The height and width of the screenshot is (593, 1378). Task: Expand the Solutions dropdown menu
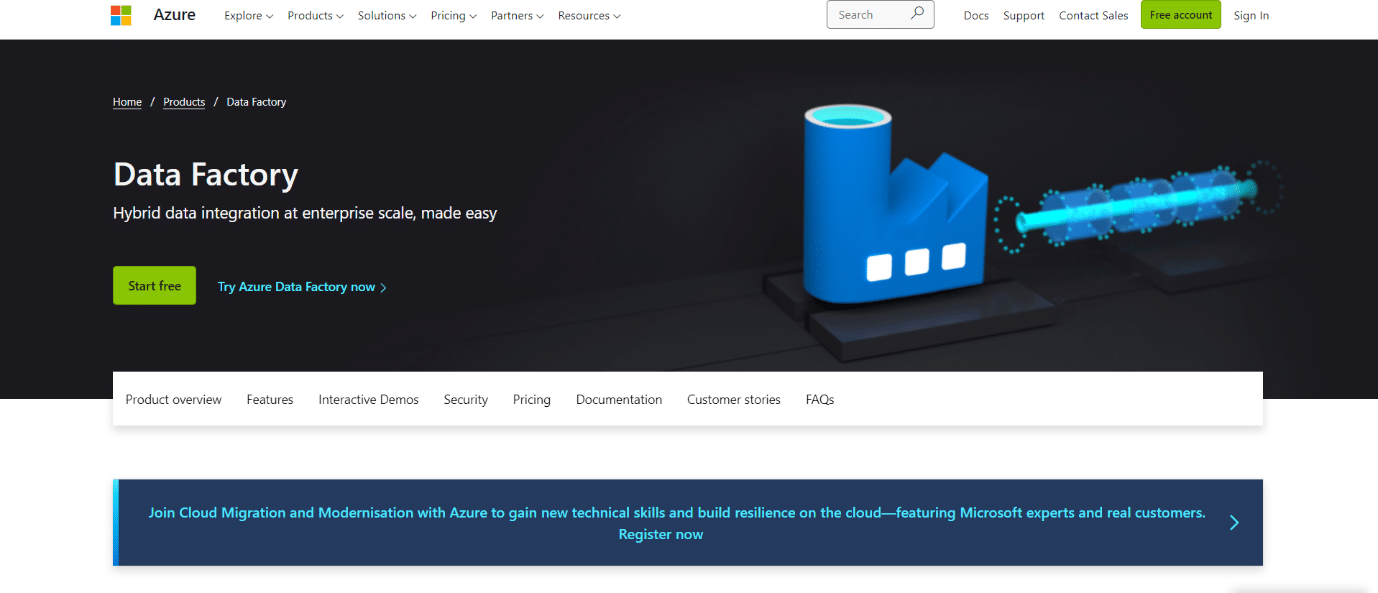[x=387, y=15]
